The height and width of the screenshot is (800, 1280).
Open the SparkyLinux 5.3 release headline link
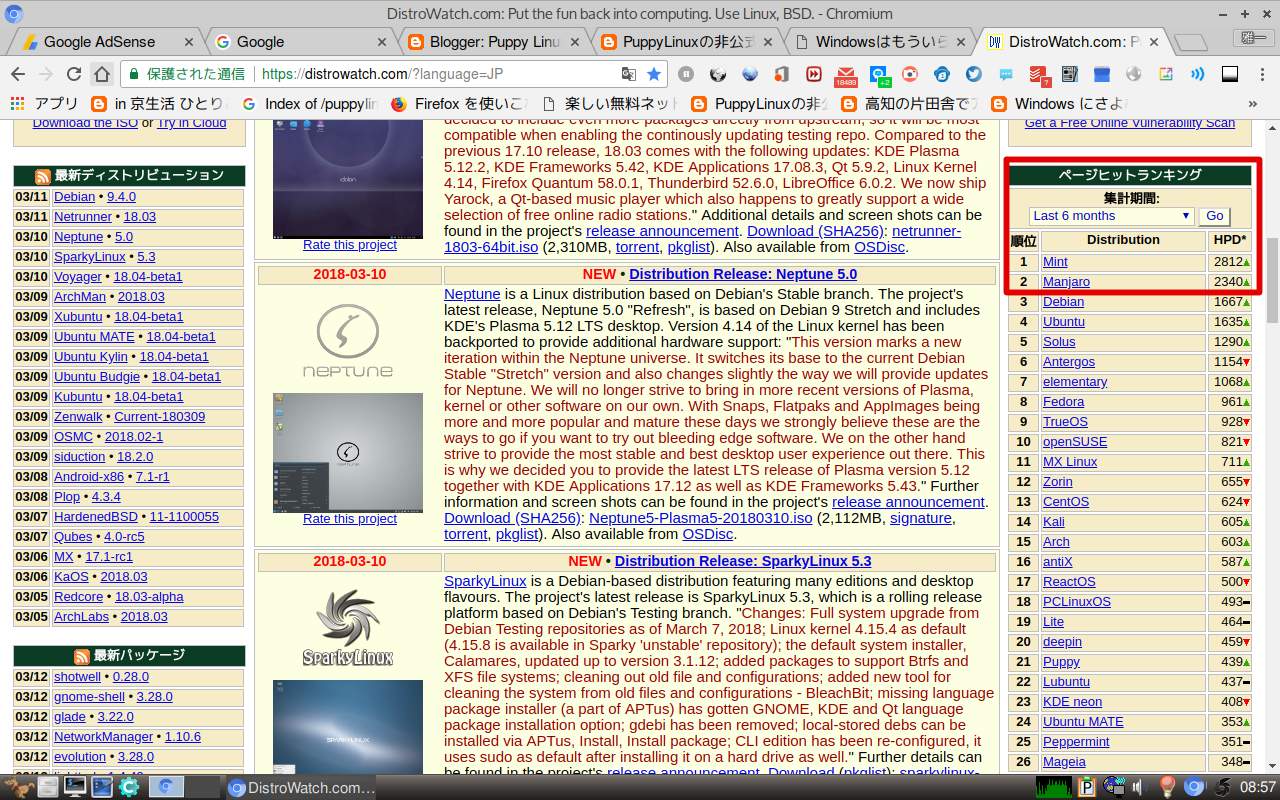pos(743,561)
